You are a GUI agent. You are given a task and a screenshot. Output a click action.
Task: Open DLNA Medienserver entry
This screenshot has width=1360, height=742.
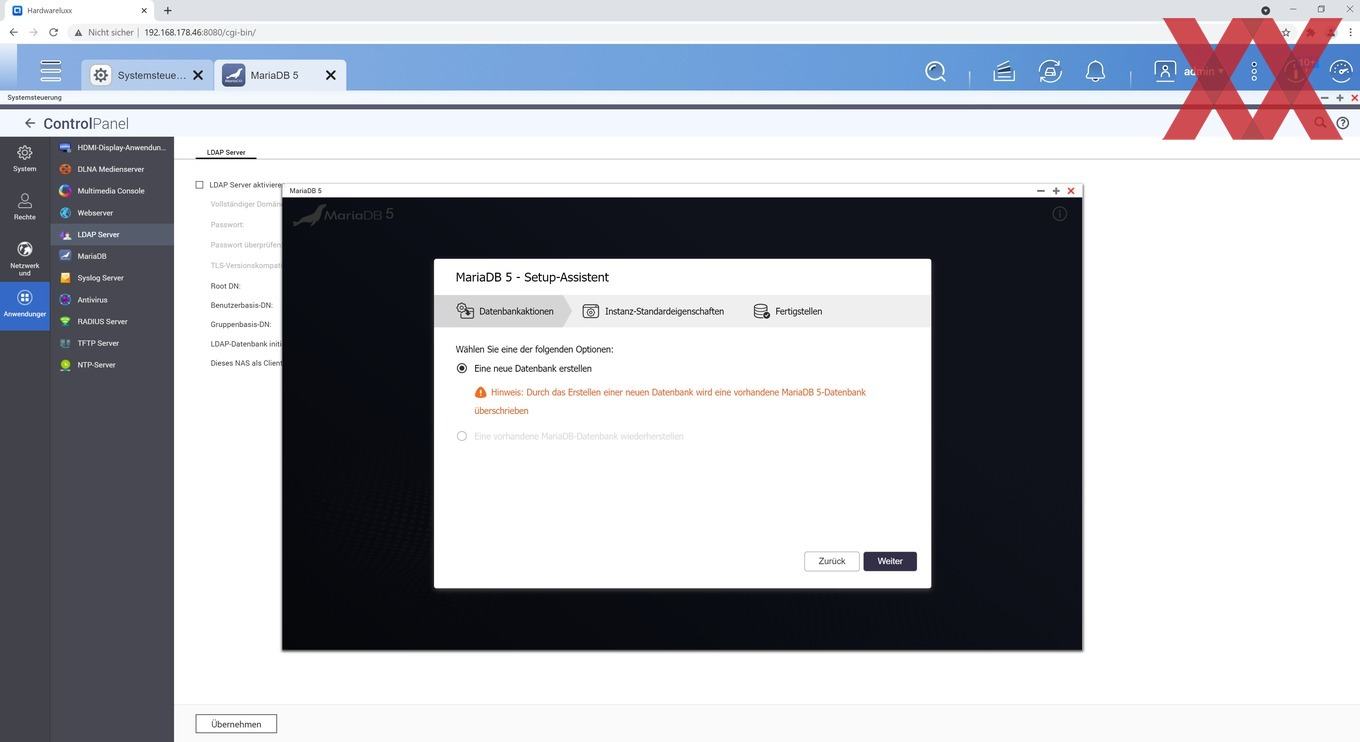coord(112,169)
